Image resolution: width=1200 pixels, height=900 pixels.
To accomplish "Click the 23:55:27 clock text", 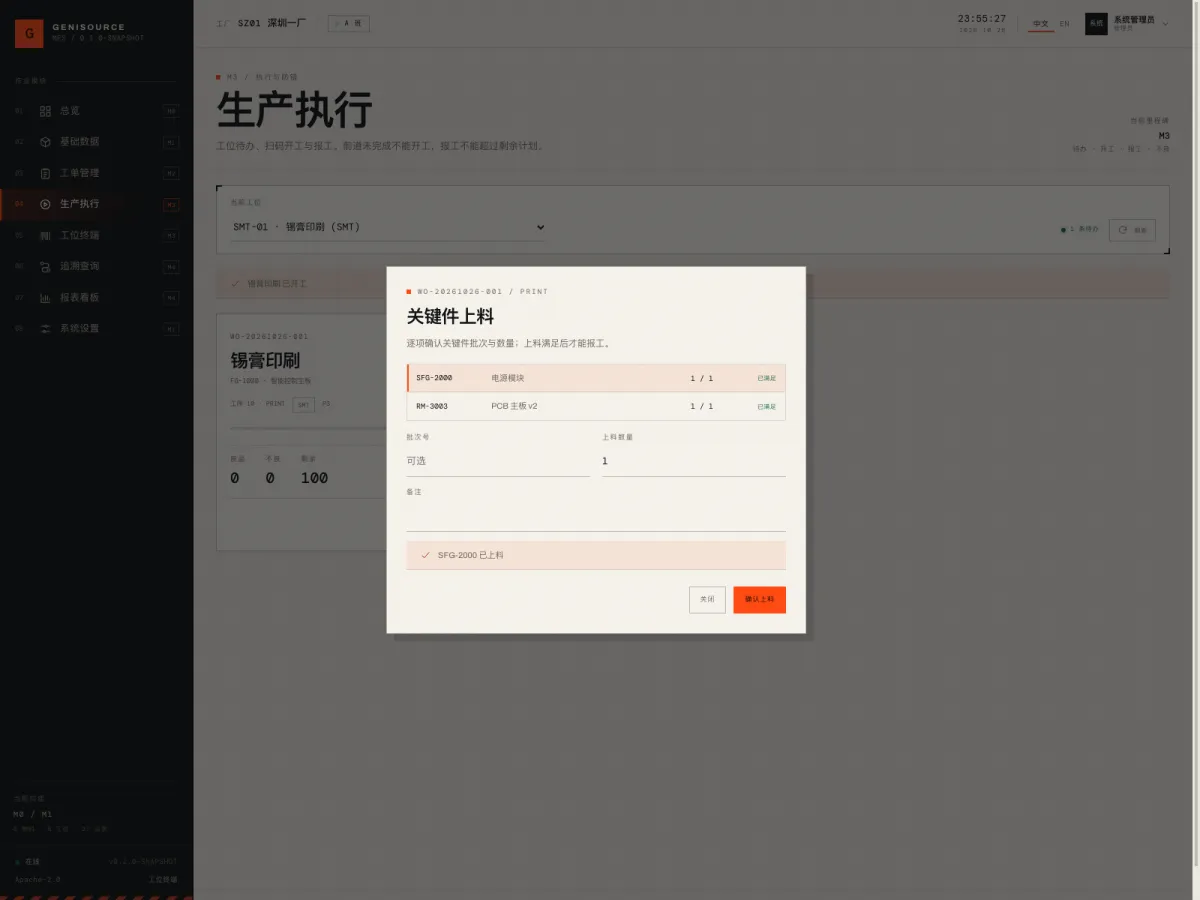I will point(982,19).
